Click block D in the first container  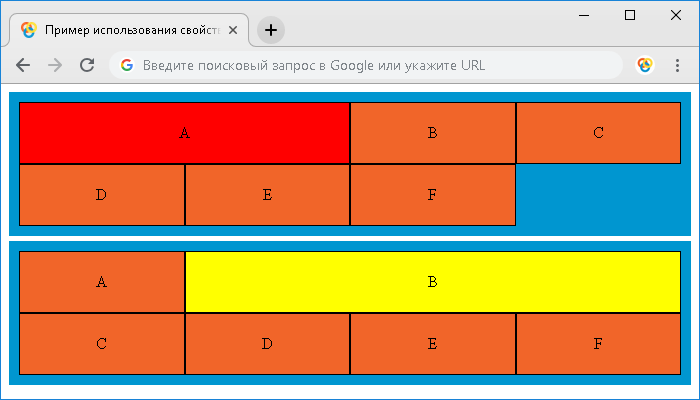click(x=102, y=195)
